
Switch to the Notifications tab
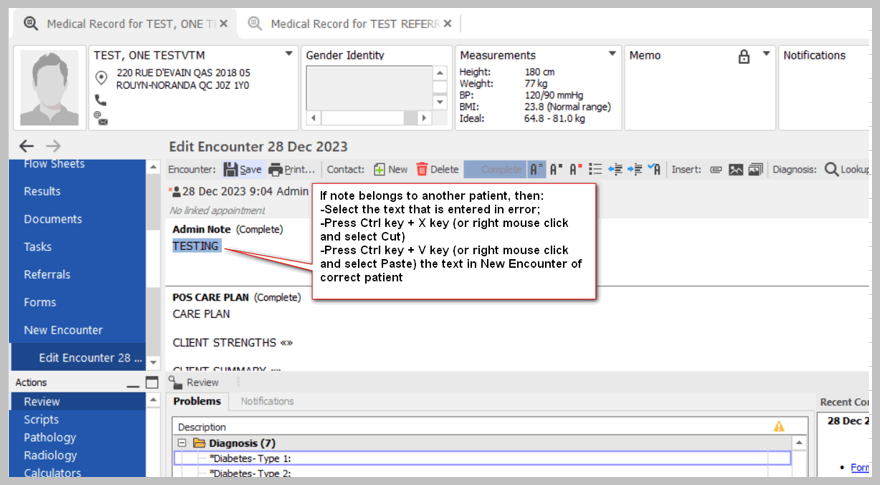tap(267, 401)
